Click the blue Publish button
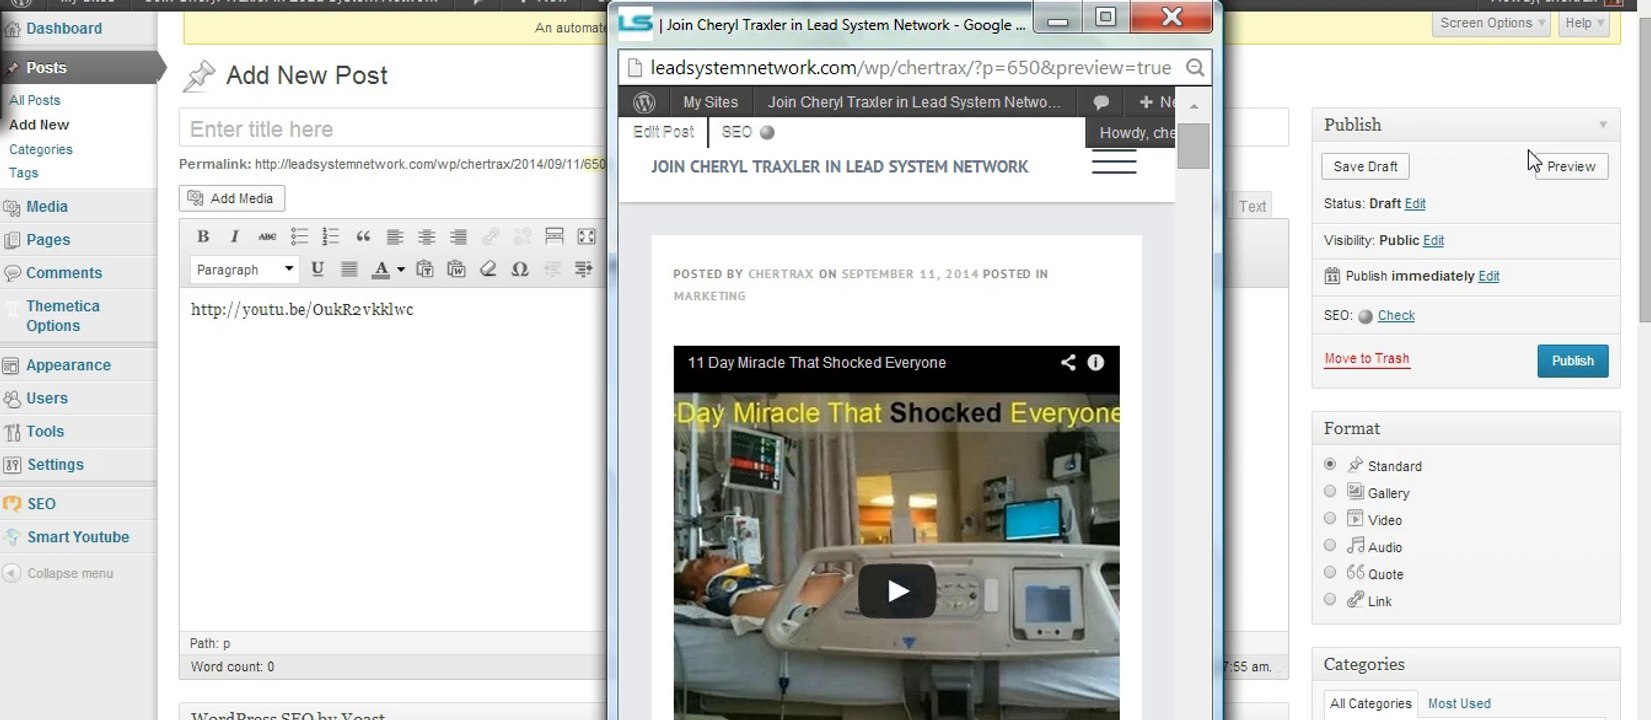This screenshot has width=1651, height=720. click(1572, 361)
